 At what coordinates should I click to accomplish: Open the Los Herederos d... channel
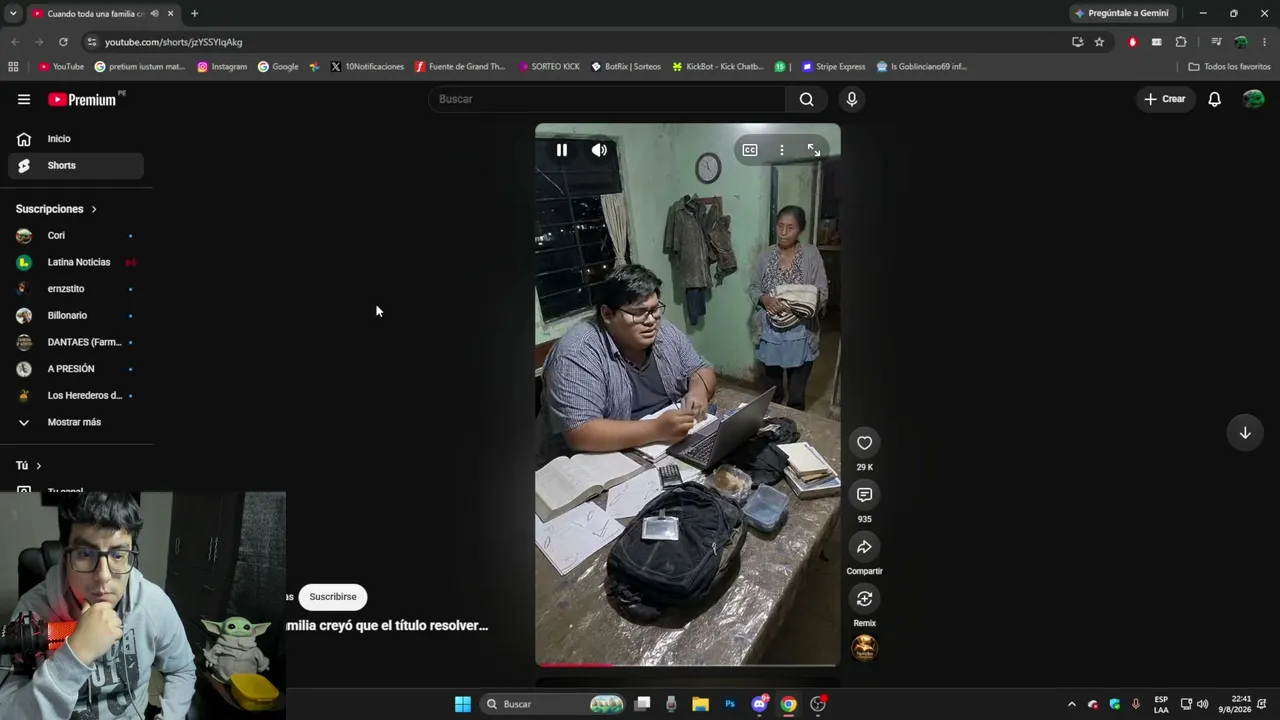[x=76, y=396]
